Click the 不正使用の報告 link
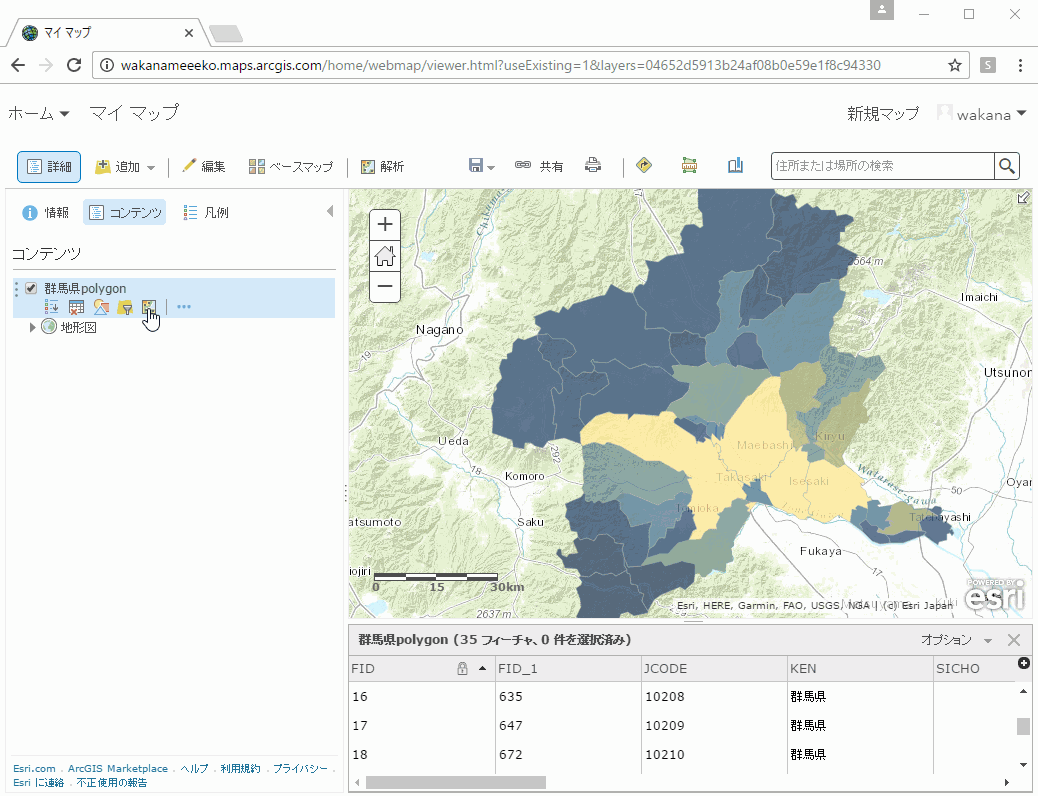1038x796 pixels. (111, 782)
